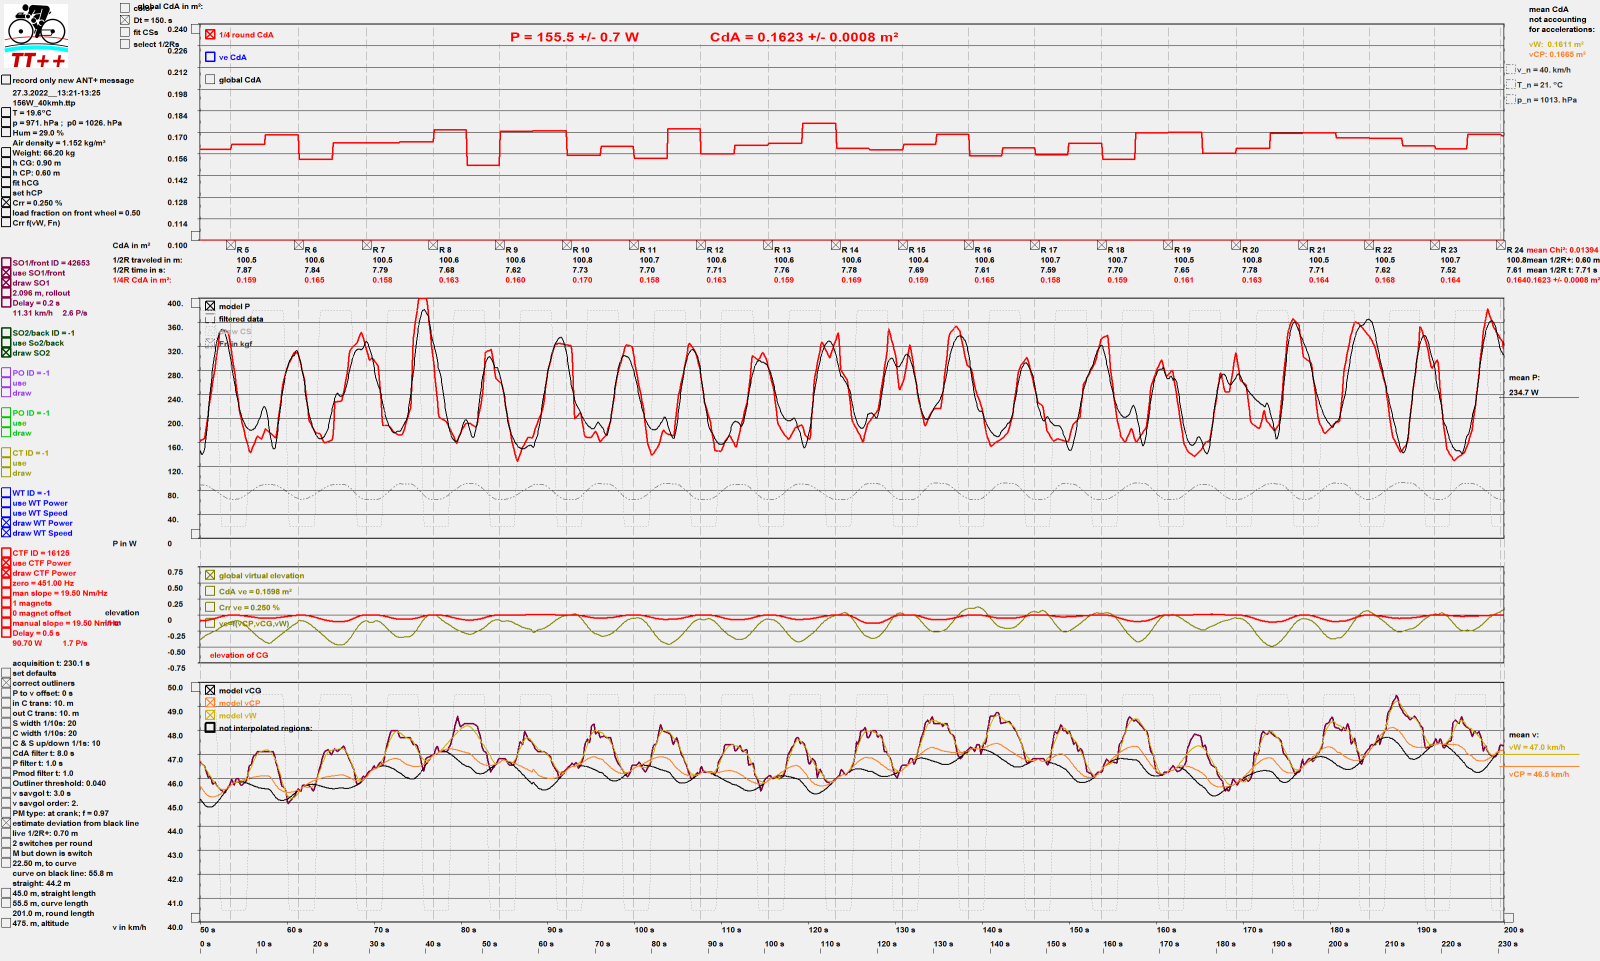Toggle estimate deviation from black line
This screenshot has width=1600, height=961.
6,823
